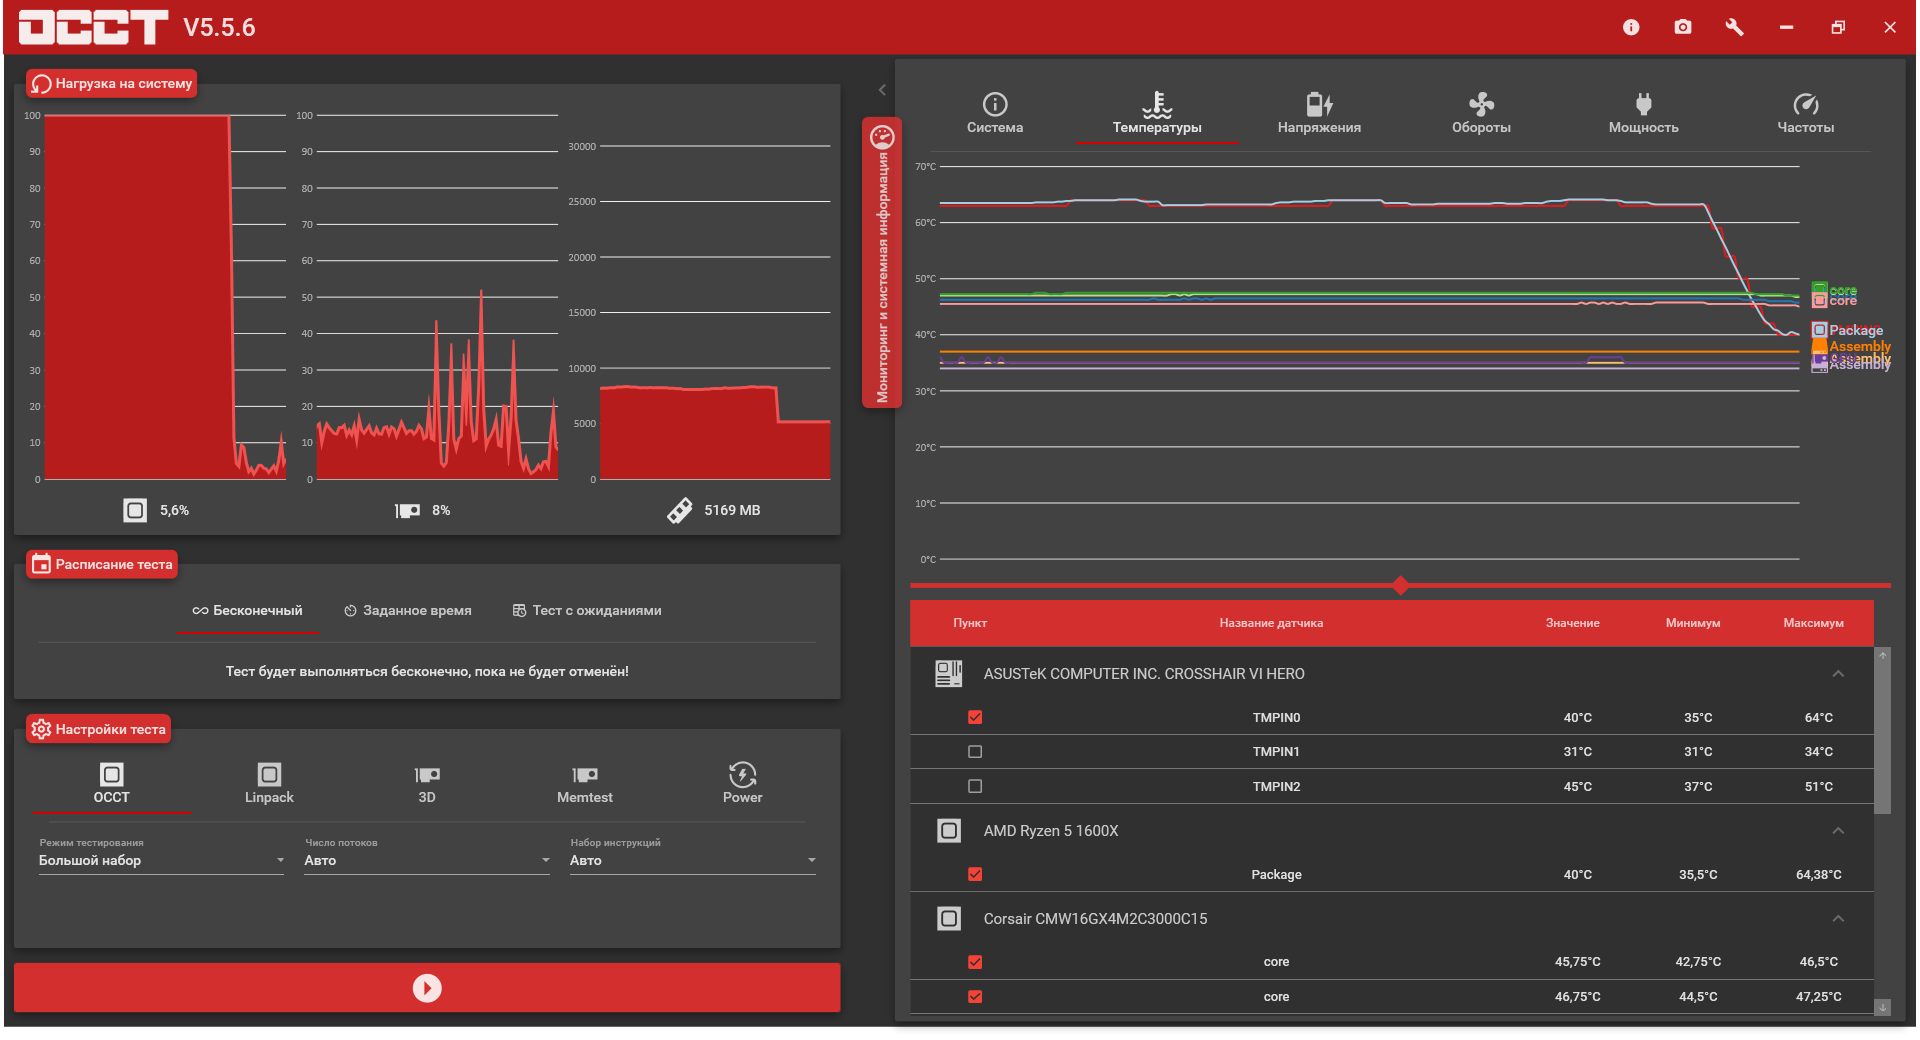The image size is (1920, 1040).
Task: Click the sensor list scrollbar down arrow
Action: [1882, 1007]
